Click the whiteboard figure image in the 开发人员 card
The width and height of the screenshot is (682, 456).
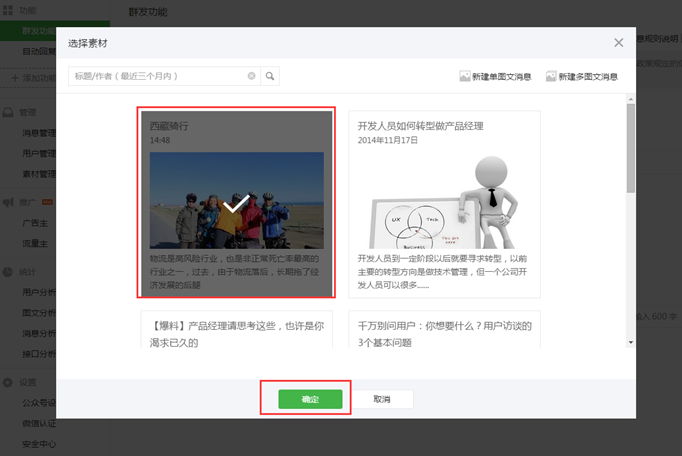(x=444, y=201)
